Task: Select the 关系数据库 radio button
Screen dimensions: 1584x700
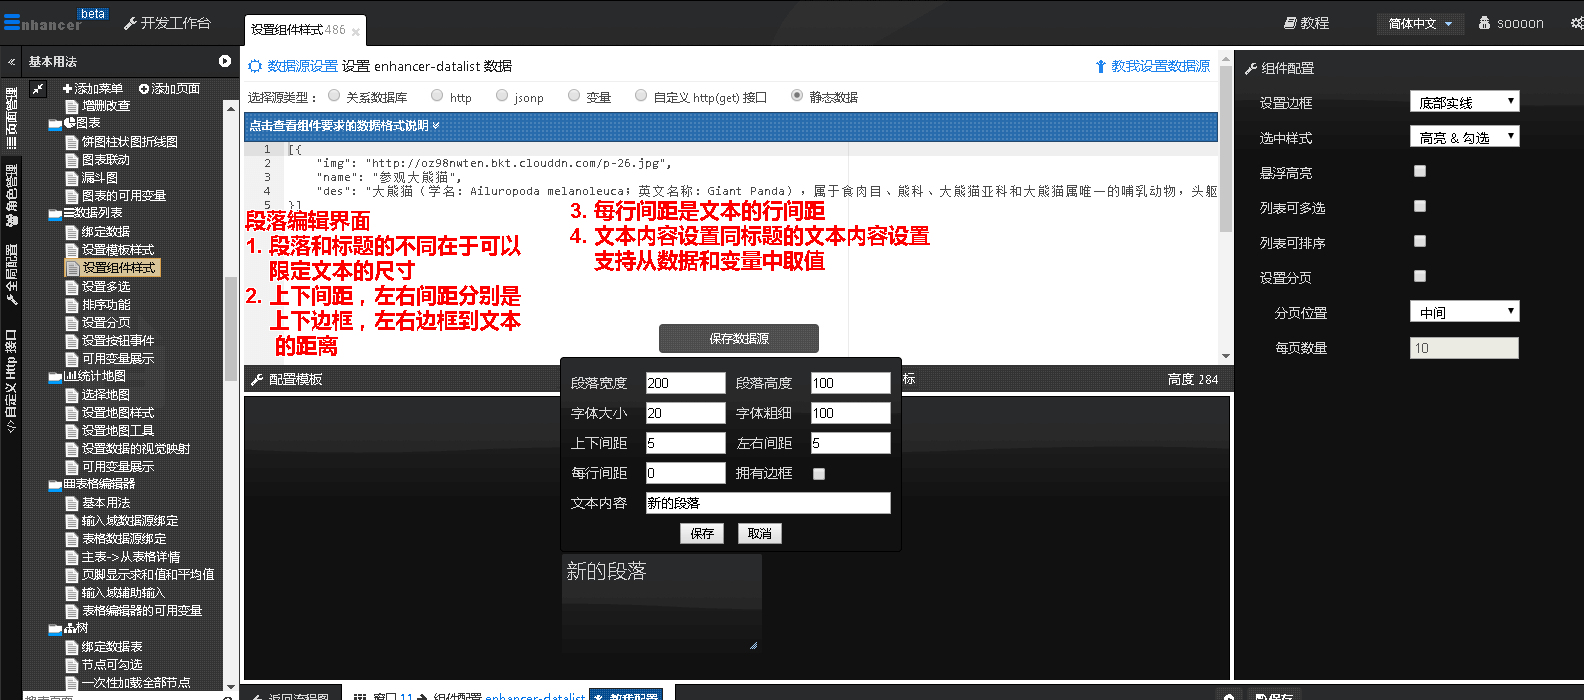Action: point(334,96)
